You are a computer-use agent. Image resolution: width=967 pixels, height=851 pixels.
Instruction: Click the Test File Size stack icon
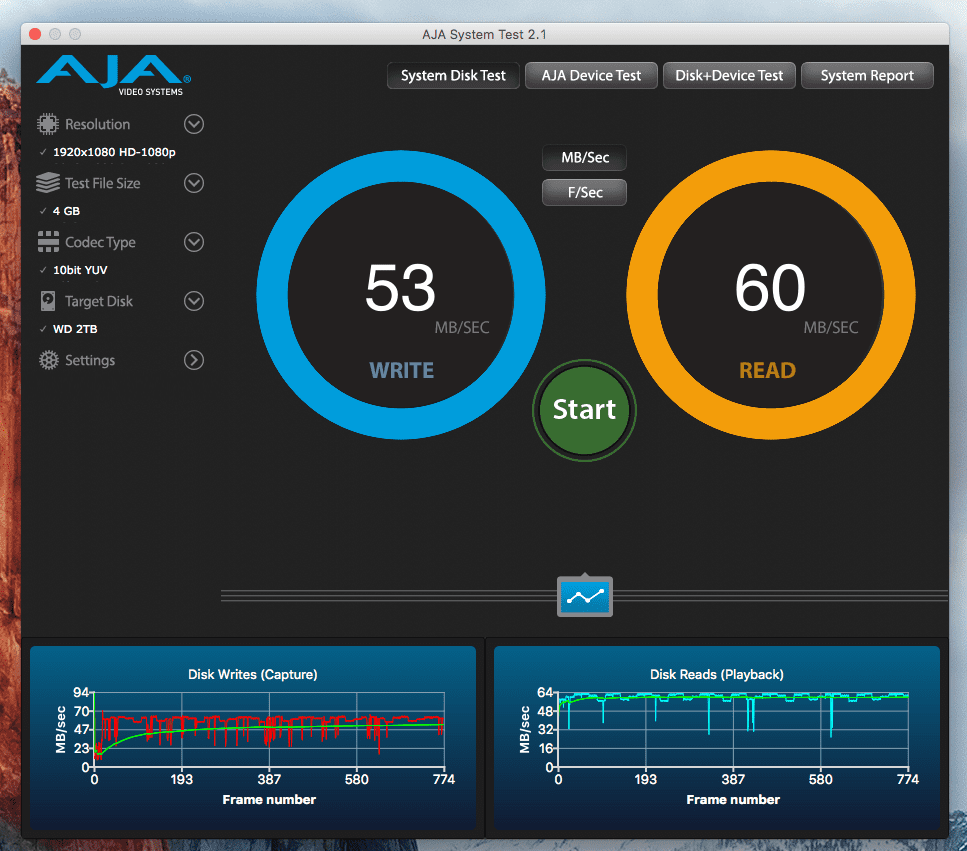[47, 184]
